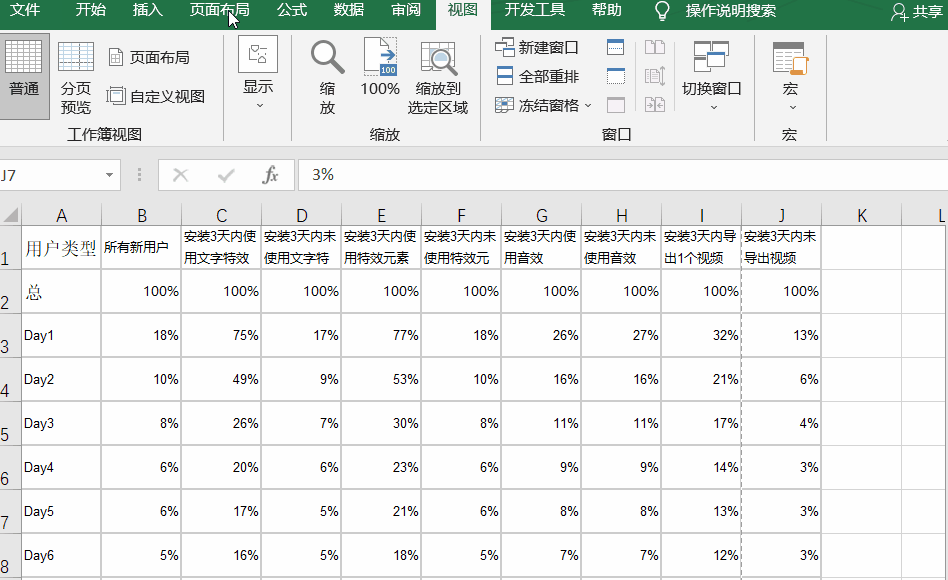The height and width of the screenshot is (580, 948).
Task: Click cell A1 '用户类型'
Action: coord(61,247)
